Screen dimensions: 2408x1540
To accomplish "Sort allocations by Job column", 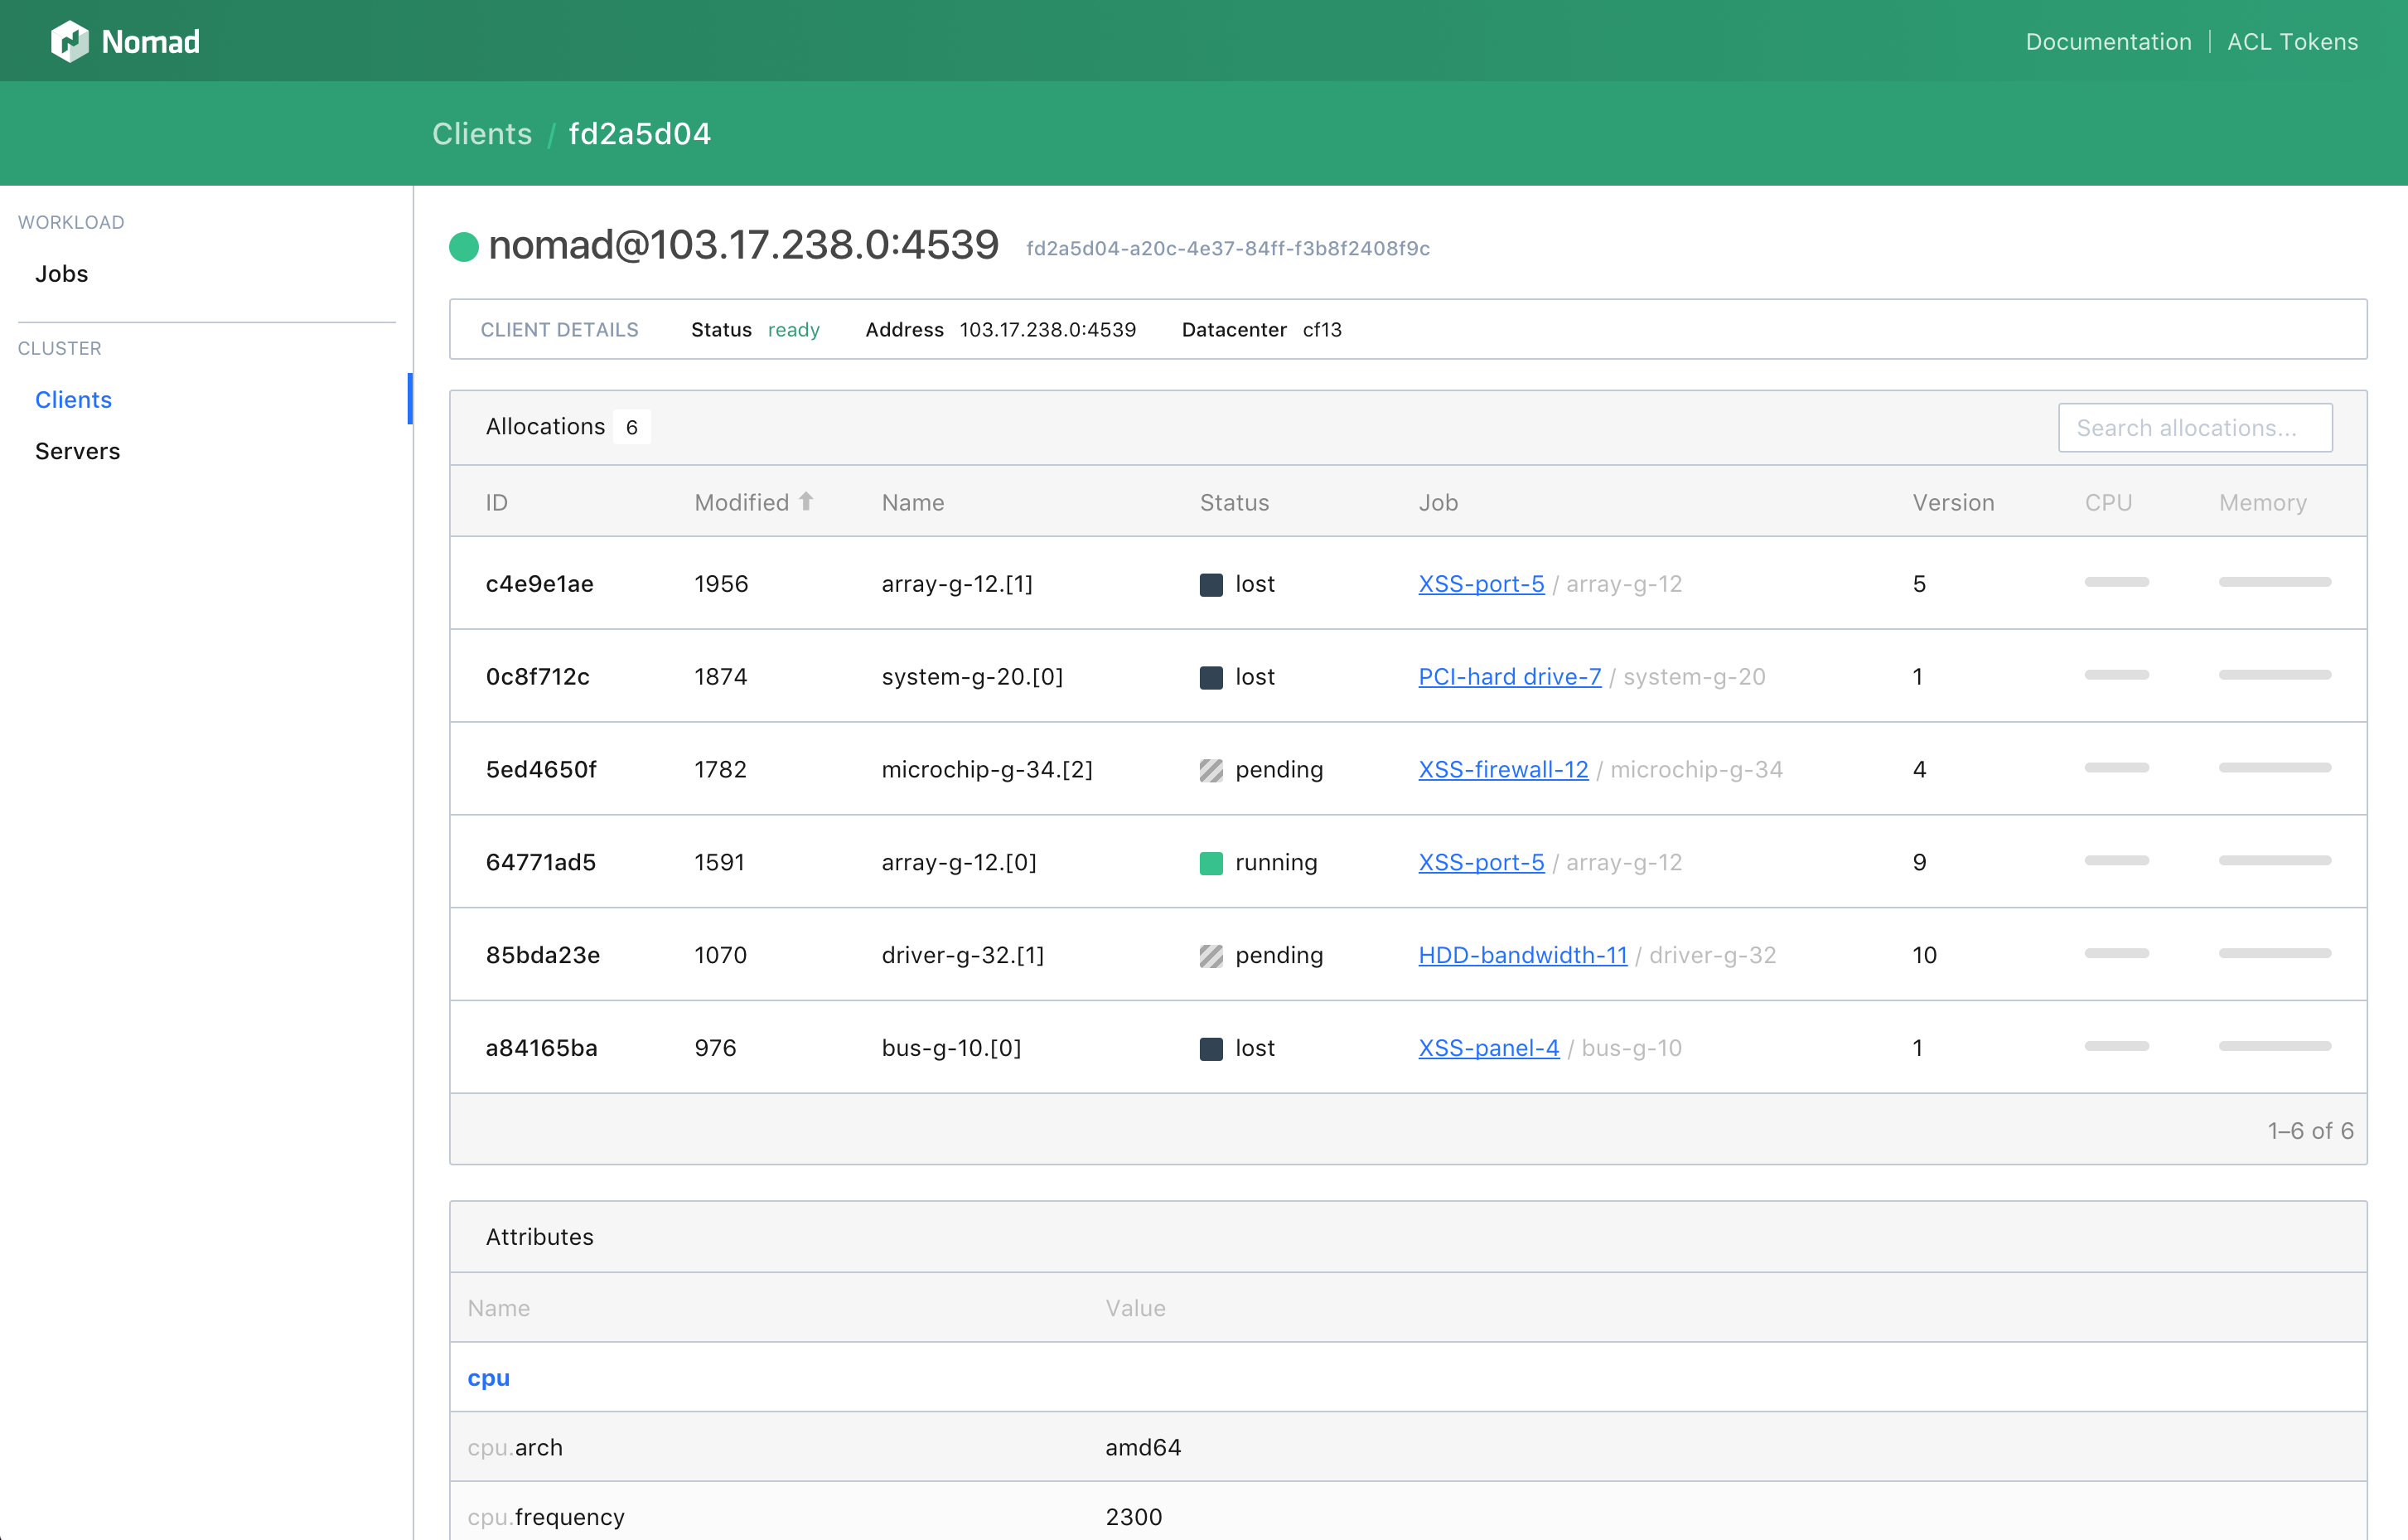I will [1438, 502].
